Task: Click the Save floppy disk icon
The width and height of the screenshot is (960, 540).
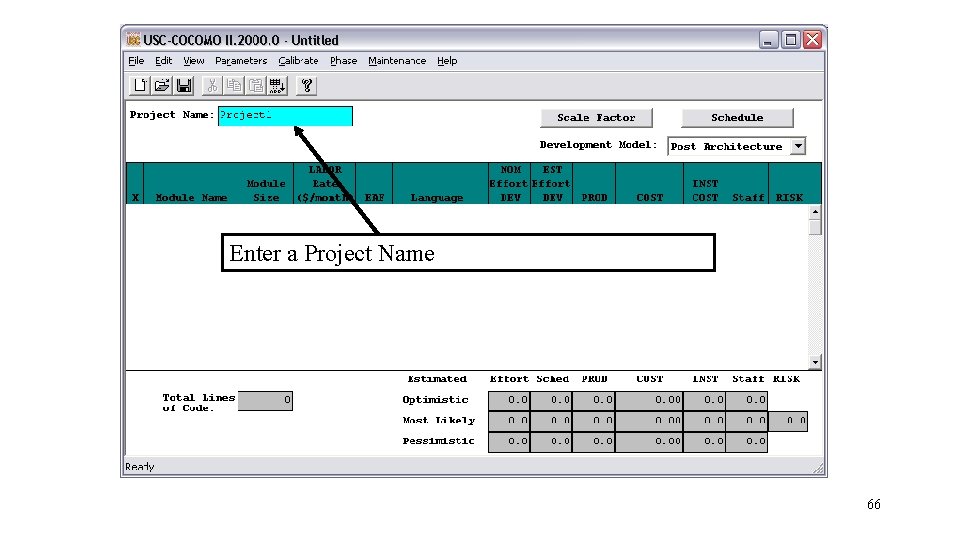Action: tap(184, 86)
